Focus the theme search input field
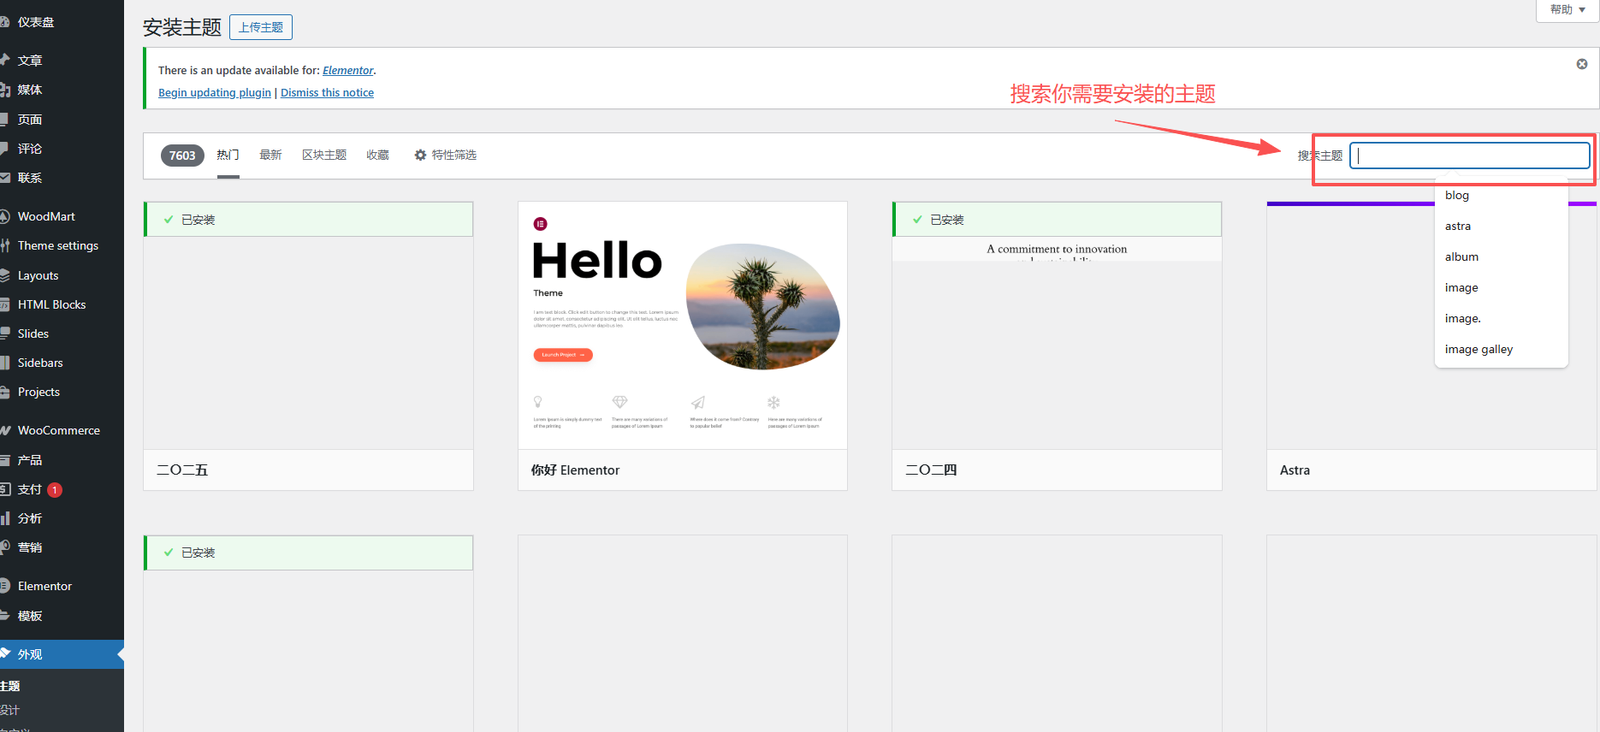This screenshot has height=732, width=1600. 1469,155
